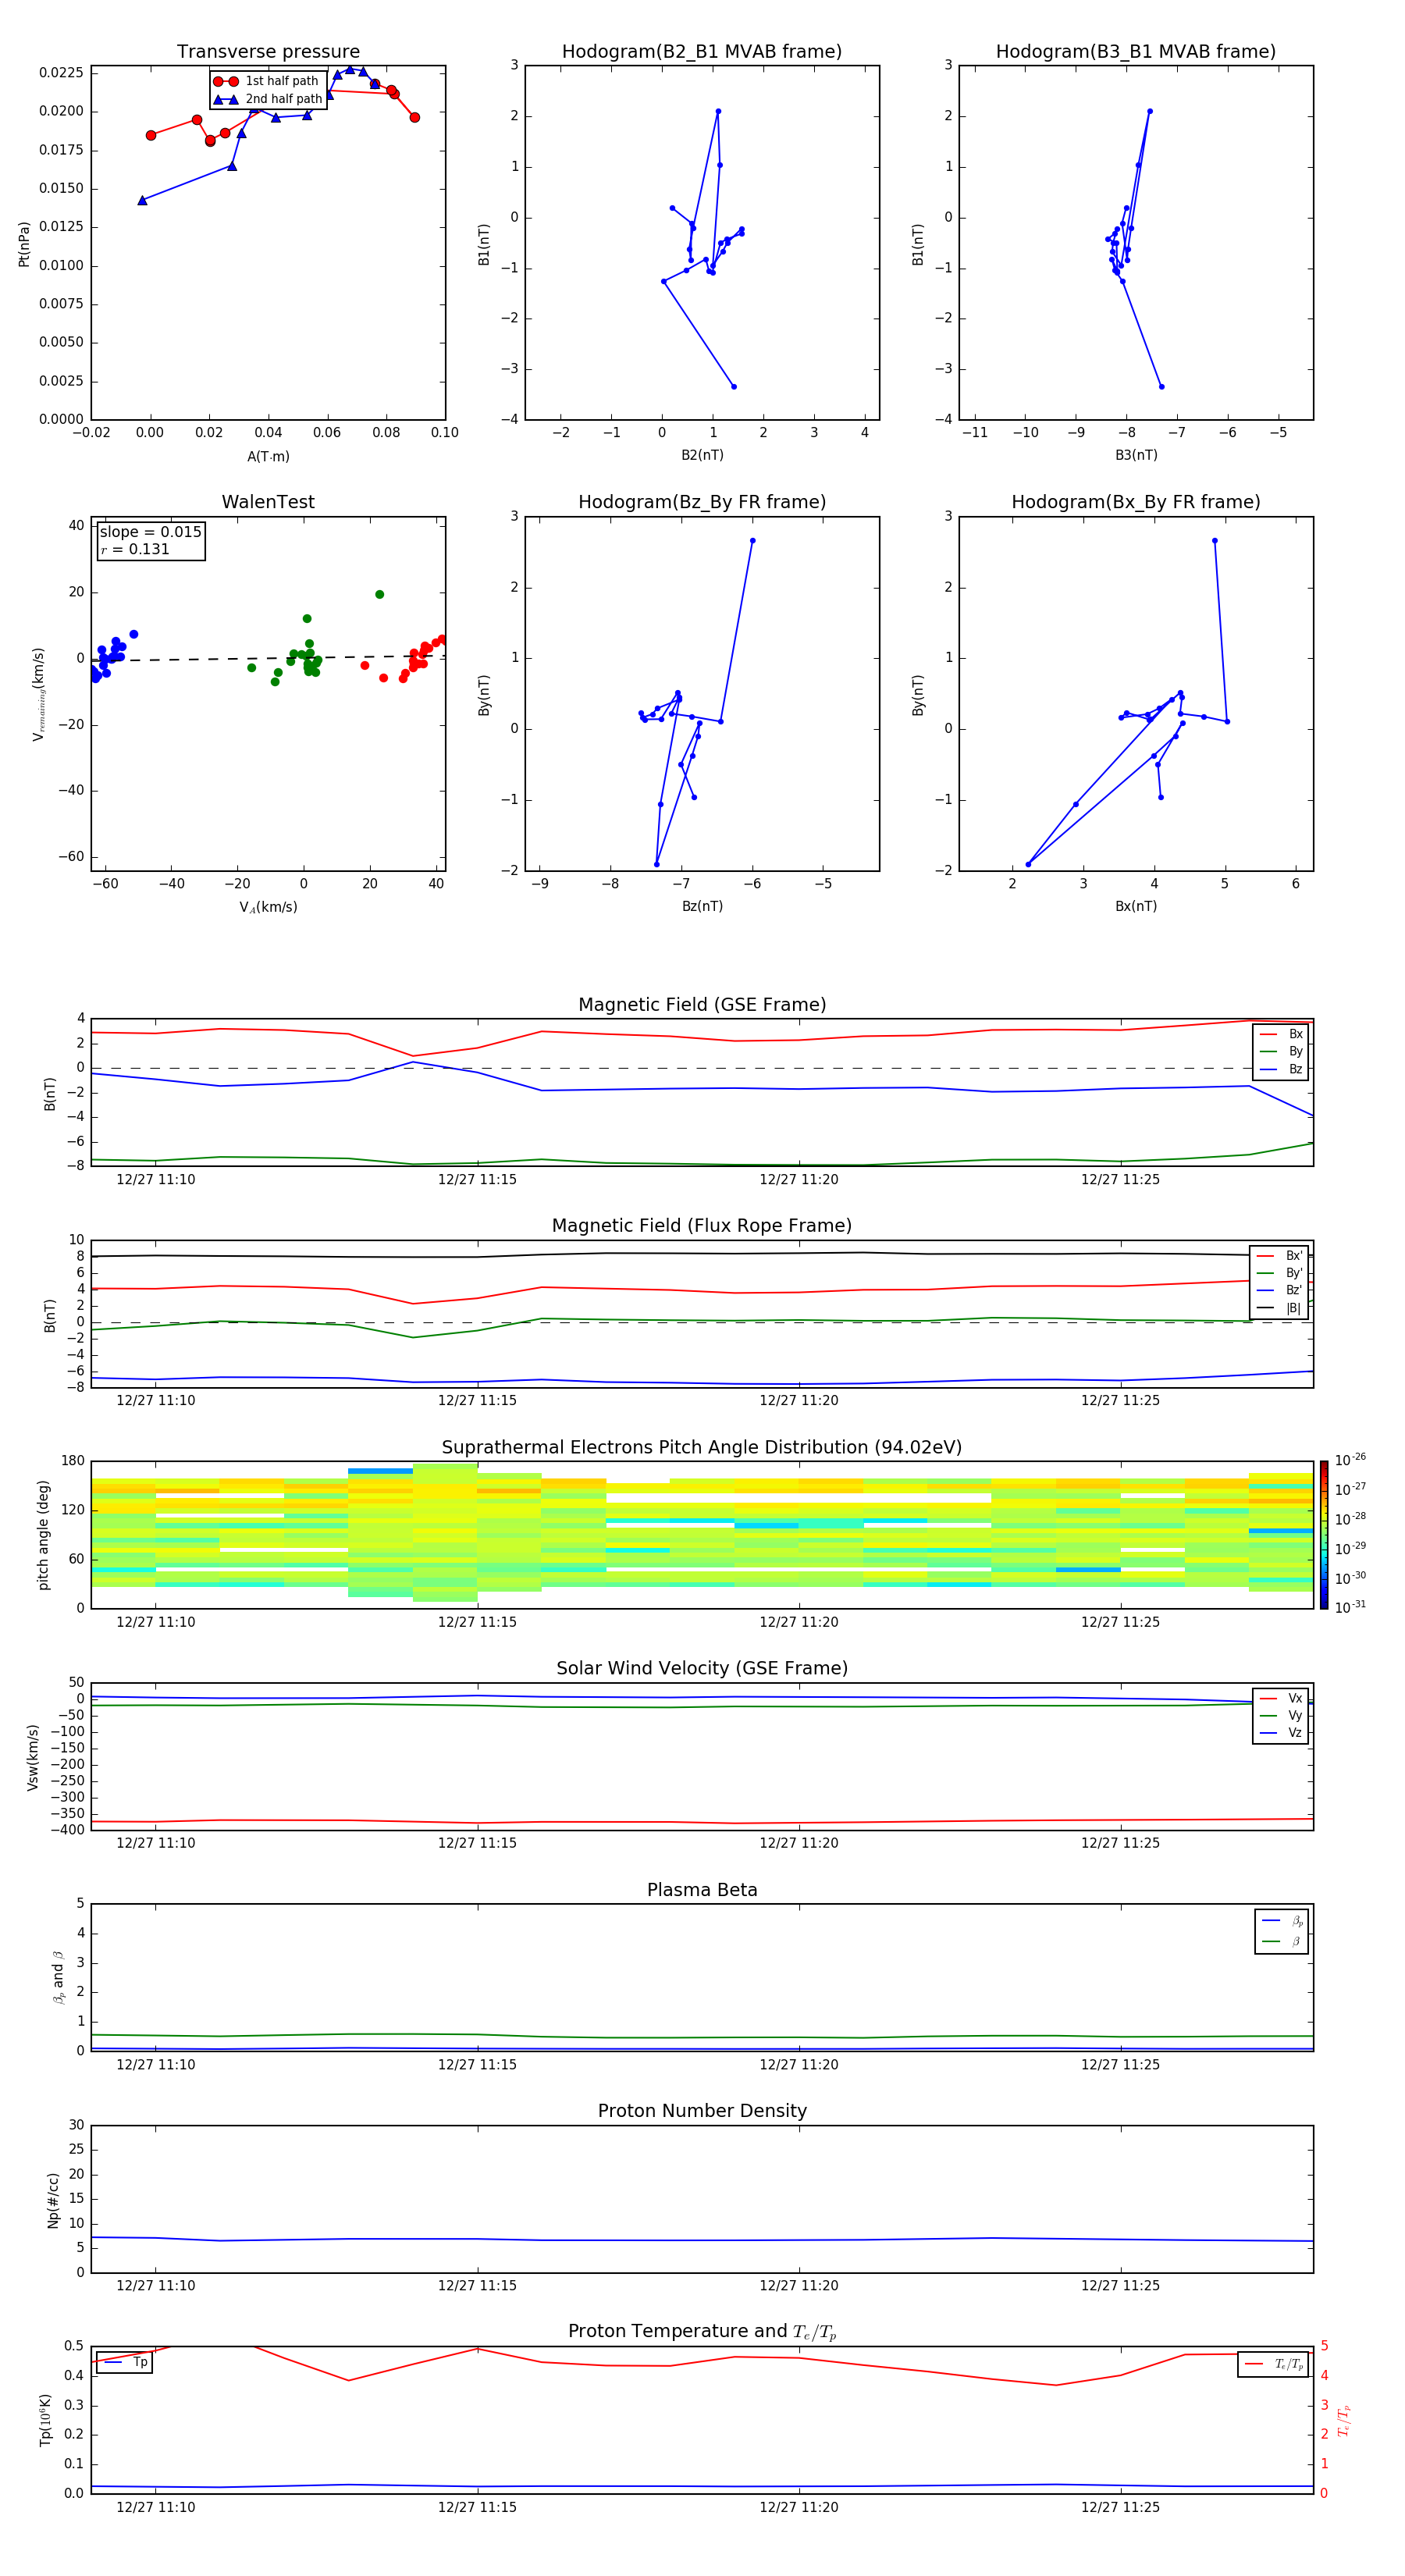Click the 'B3(nT)' axis label

coord(1136,455)
